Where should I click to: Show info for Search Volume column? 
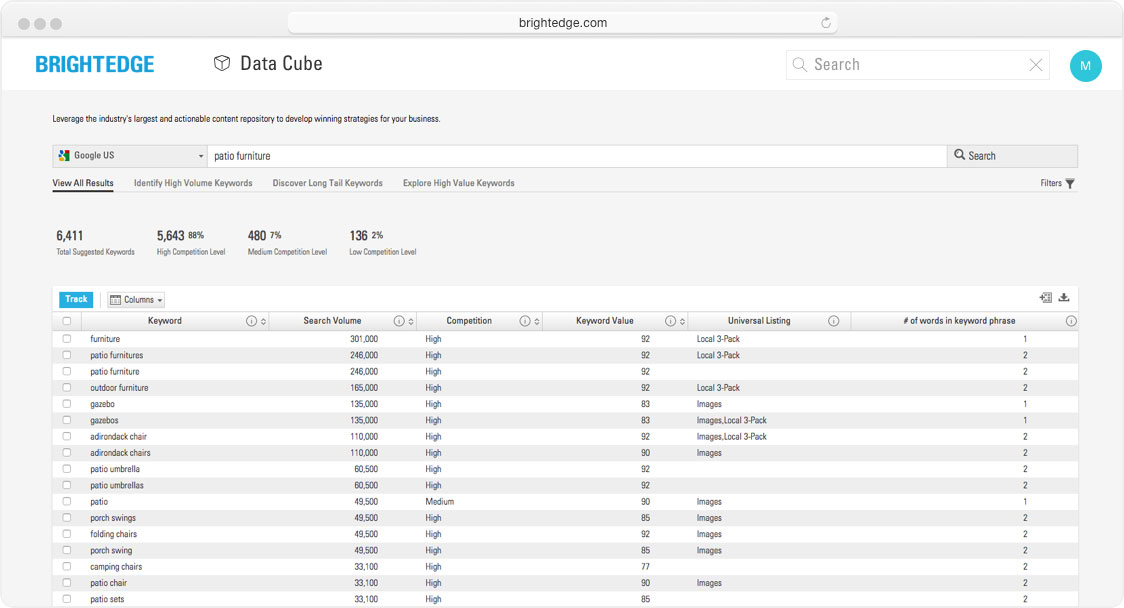pyautogui.click(x=399, y=321)
